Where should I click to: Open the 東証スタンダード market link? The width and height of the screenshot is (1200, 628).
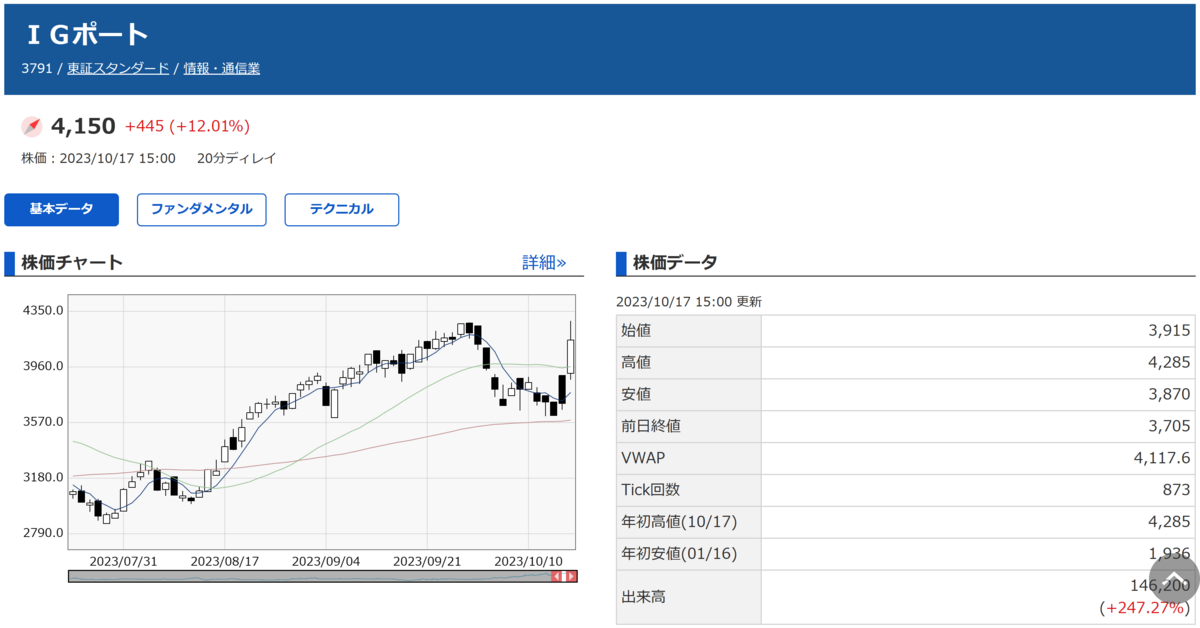coord(118,69)
